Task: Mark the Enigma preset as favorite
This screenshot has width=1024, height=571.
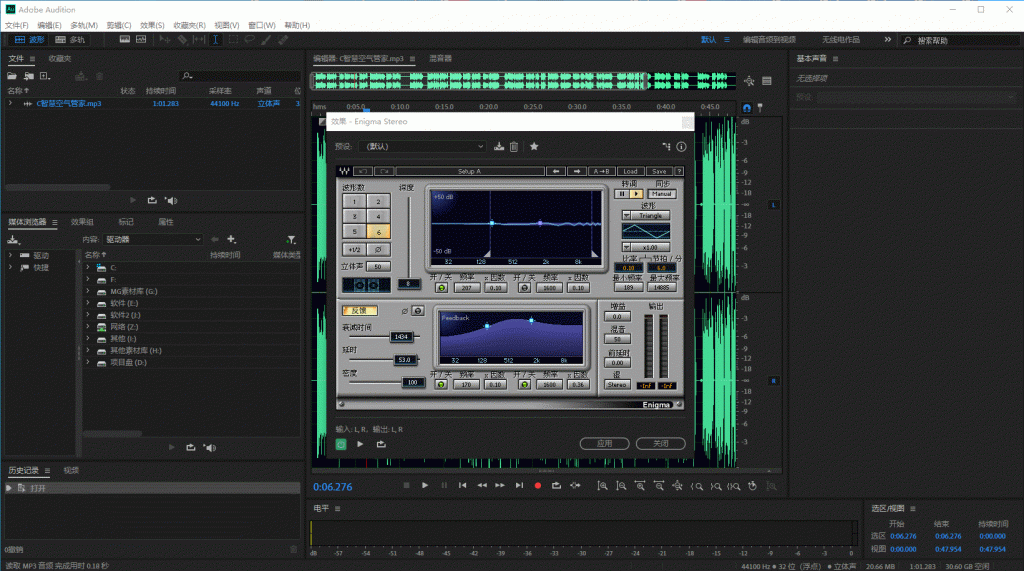Action: tap(534, 146)
